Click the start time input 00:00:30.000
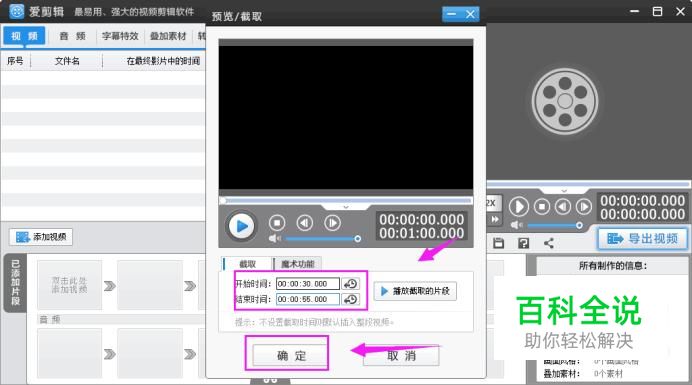692x385 pixels. pos(308,283)
